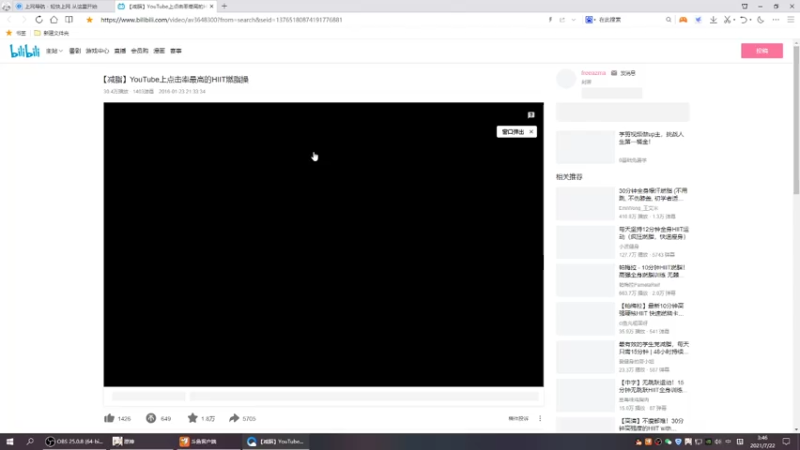Image resolution: width=800 pixels, height=450 pixels.
Task: Open the fifth bilibili nav item (会员购)
Action: [139, 51]
